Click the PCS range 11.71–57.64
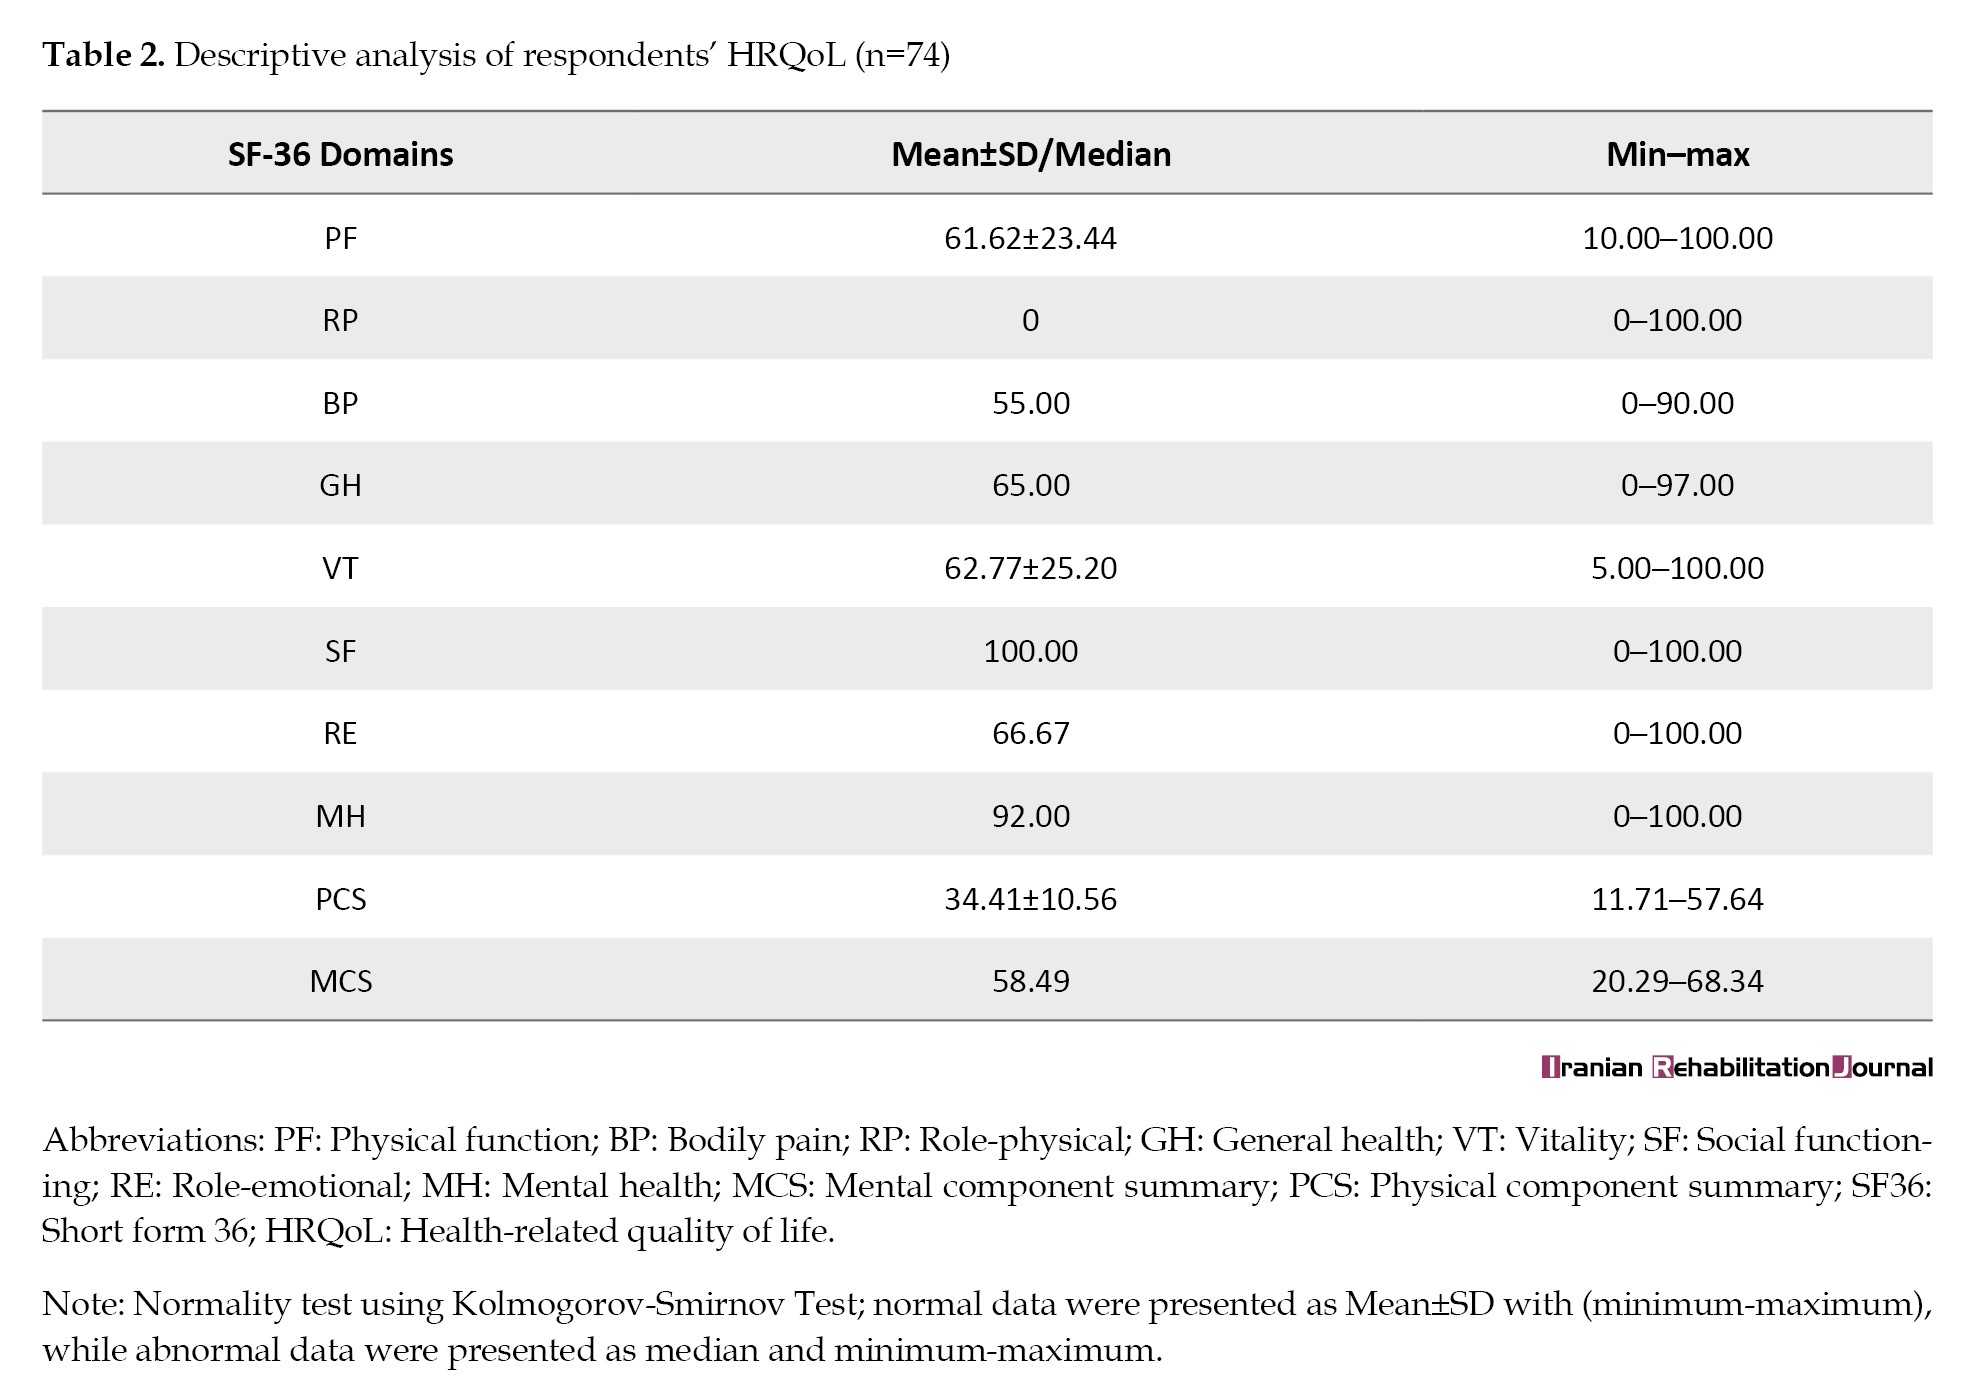 coord(1677,899)
